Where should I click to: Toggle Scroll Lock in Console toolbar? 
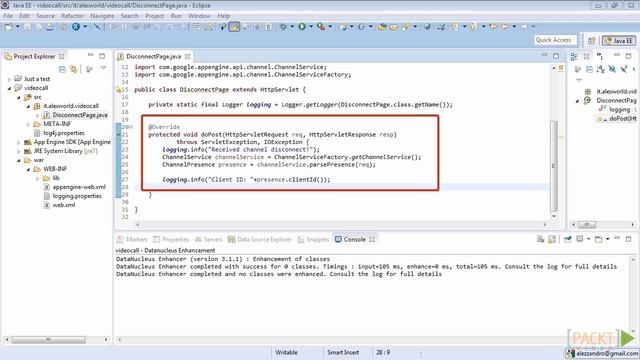[x=552, y=239]
